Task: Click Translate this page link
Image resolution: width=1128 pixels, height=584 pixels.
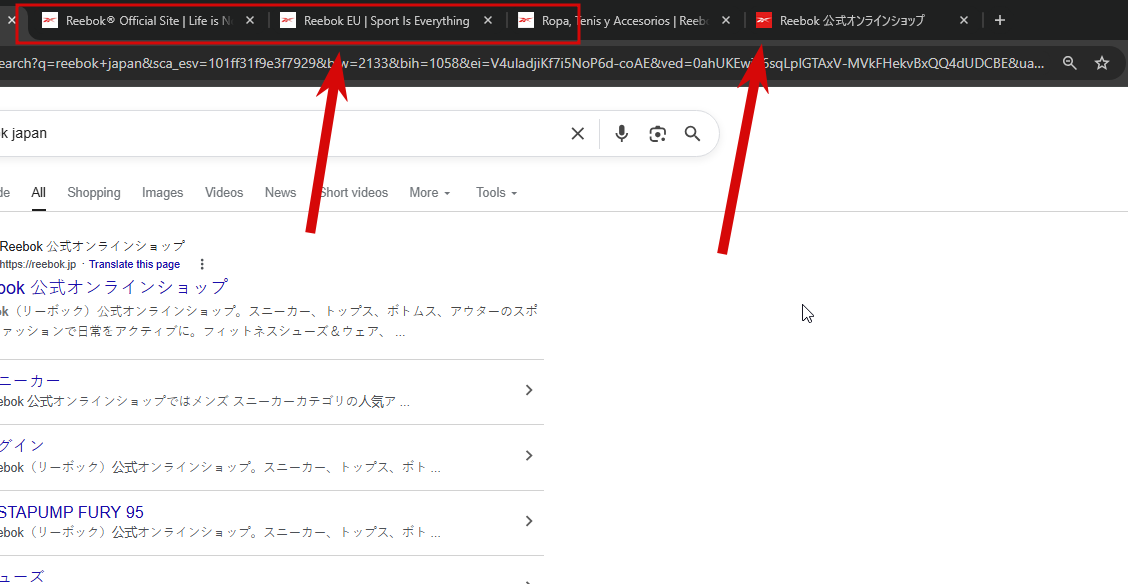Action: [x=135, y=264]
